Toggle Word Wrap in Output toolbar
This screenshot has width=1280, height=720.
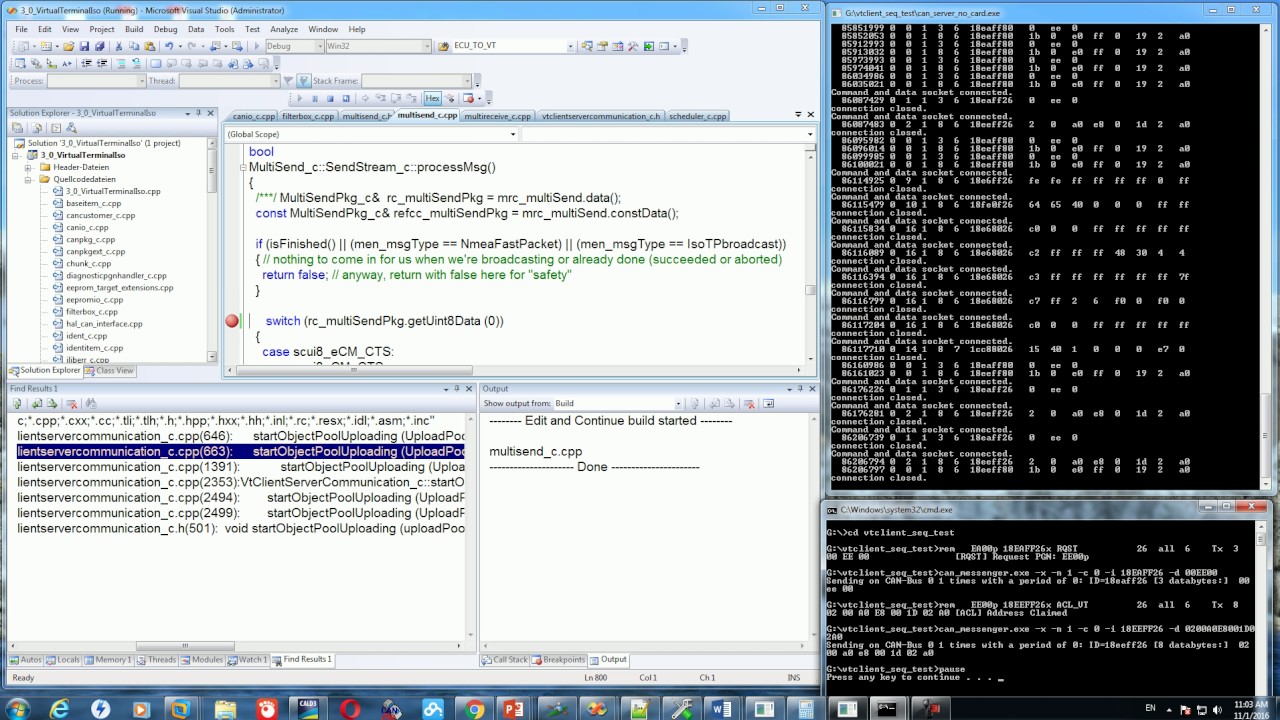(x=768, y=403)
